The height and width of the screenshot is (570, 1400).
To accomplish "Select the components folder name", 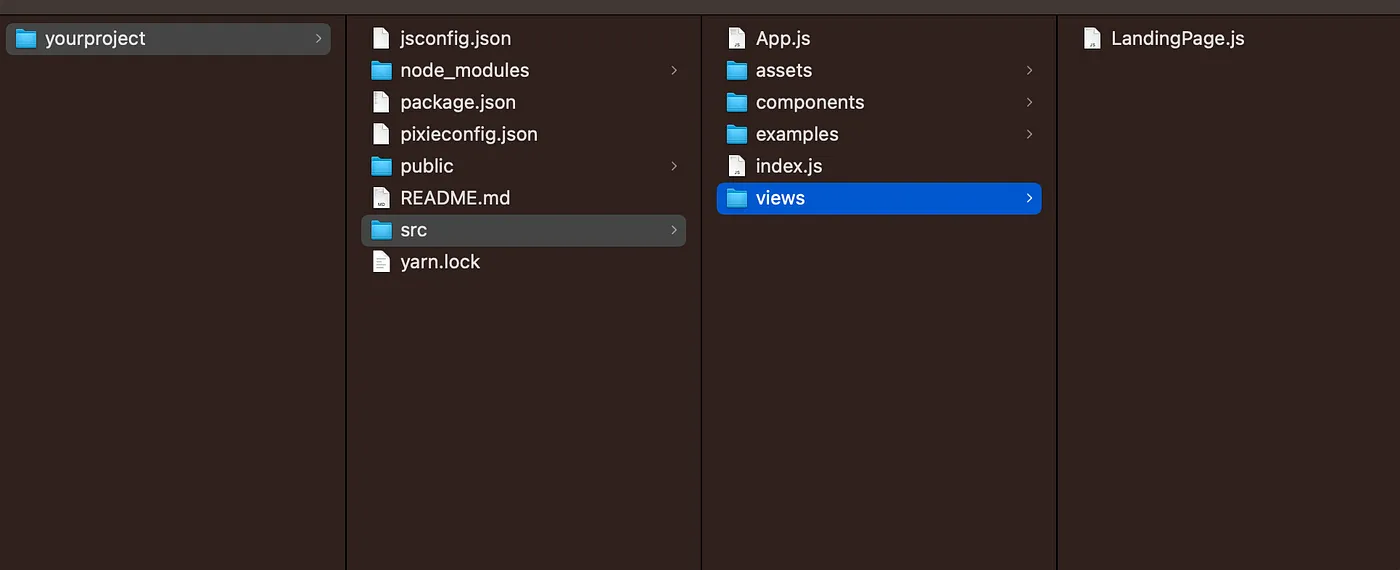I will (x=810, y=102).
